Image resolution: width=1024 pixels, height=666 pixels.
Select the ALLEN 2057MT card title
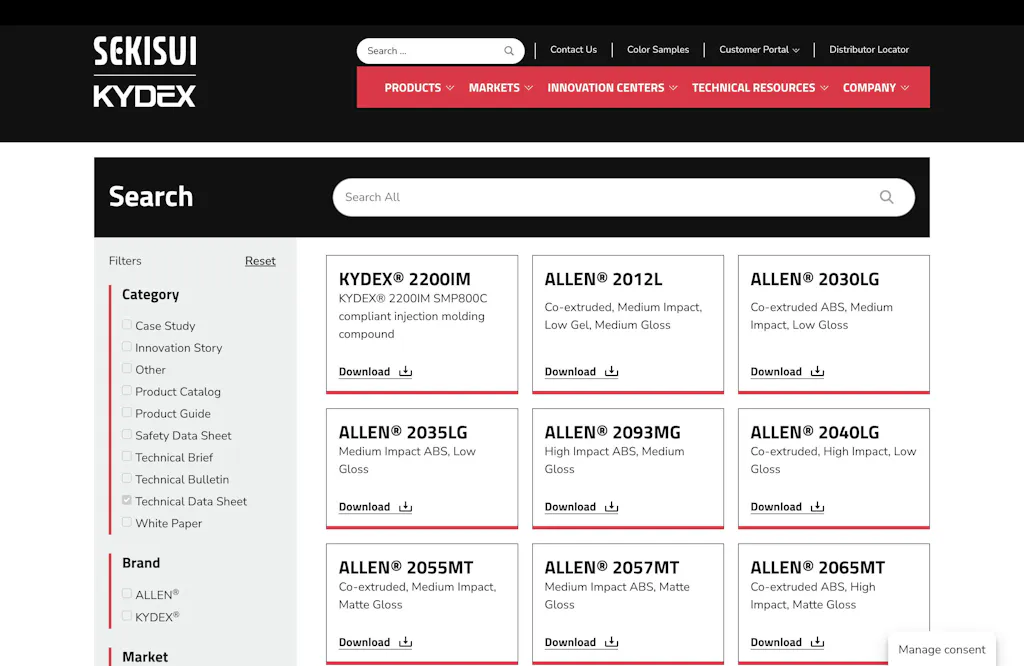[612, 567]
